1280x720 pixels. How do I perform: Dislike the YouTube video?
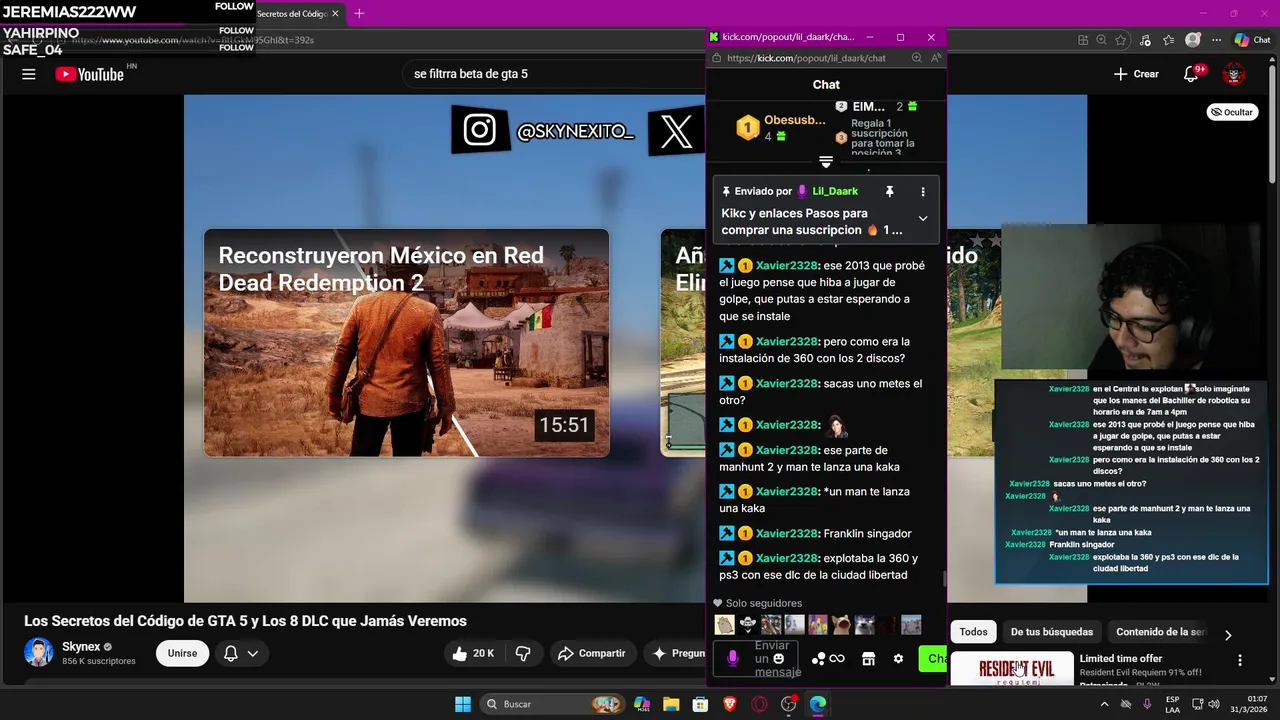point(523,653)
